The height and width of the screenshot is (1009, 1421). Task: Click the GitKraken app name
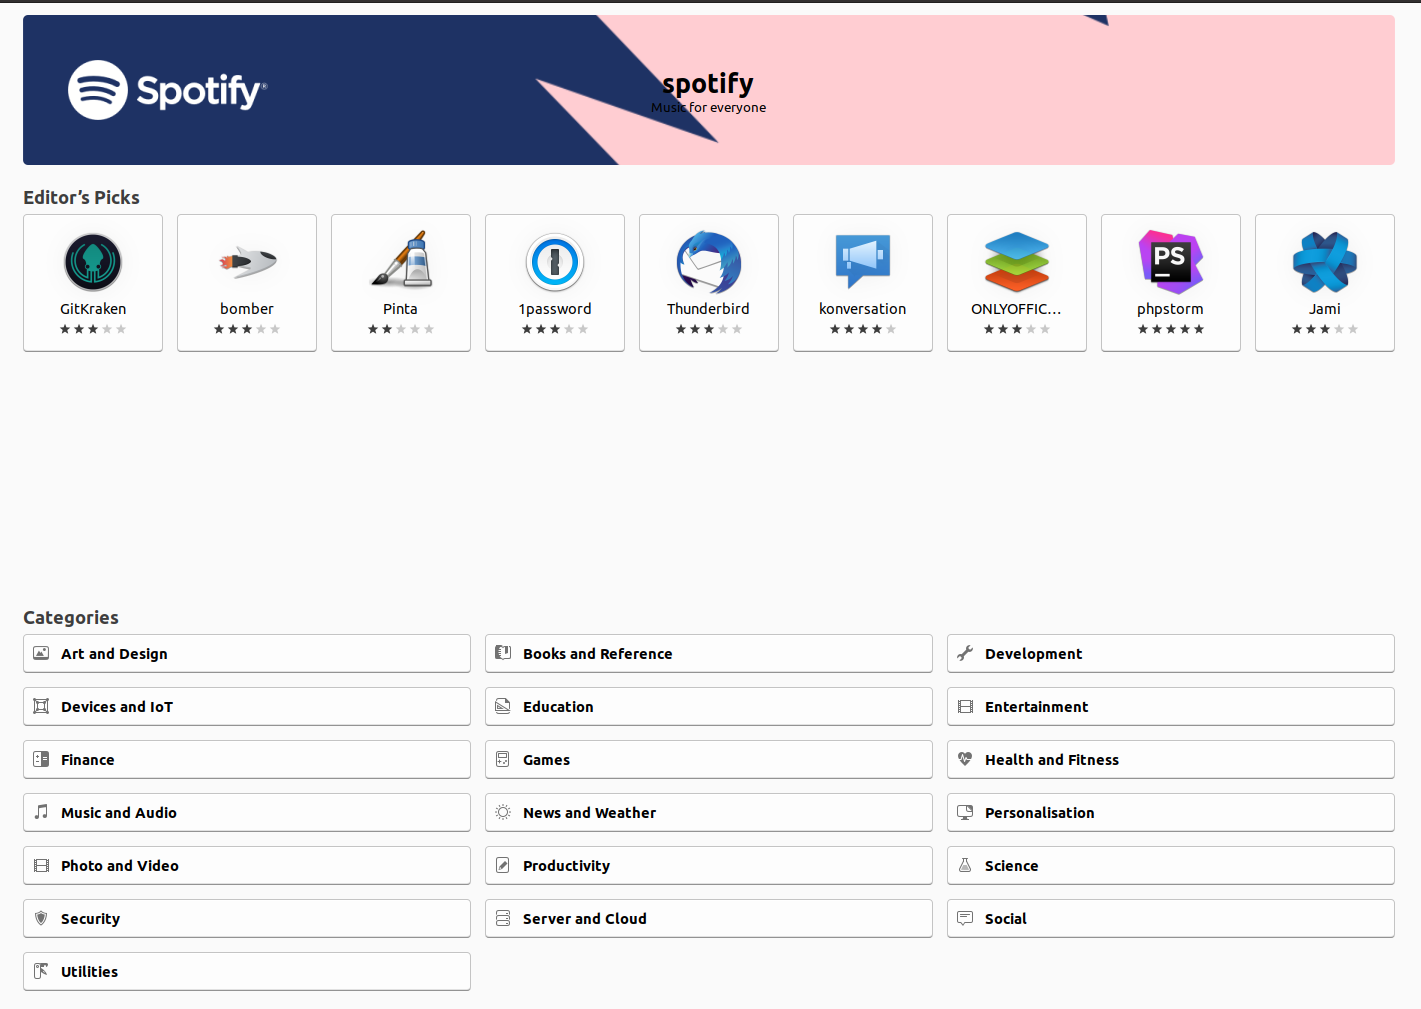pos(93,309)
